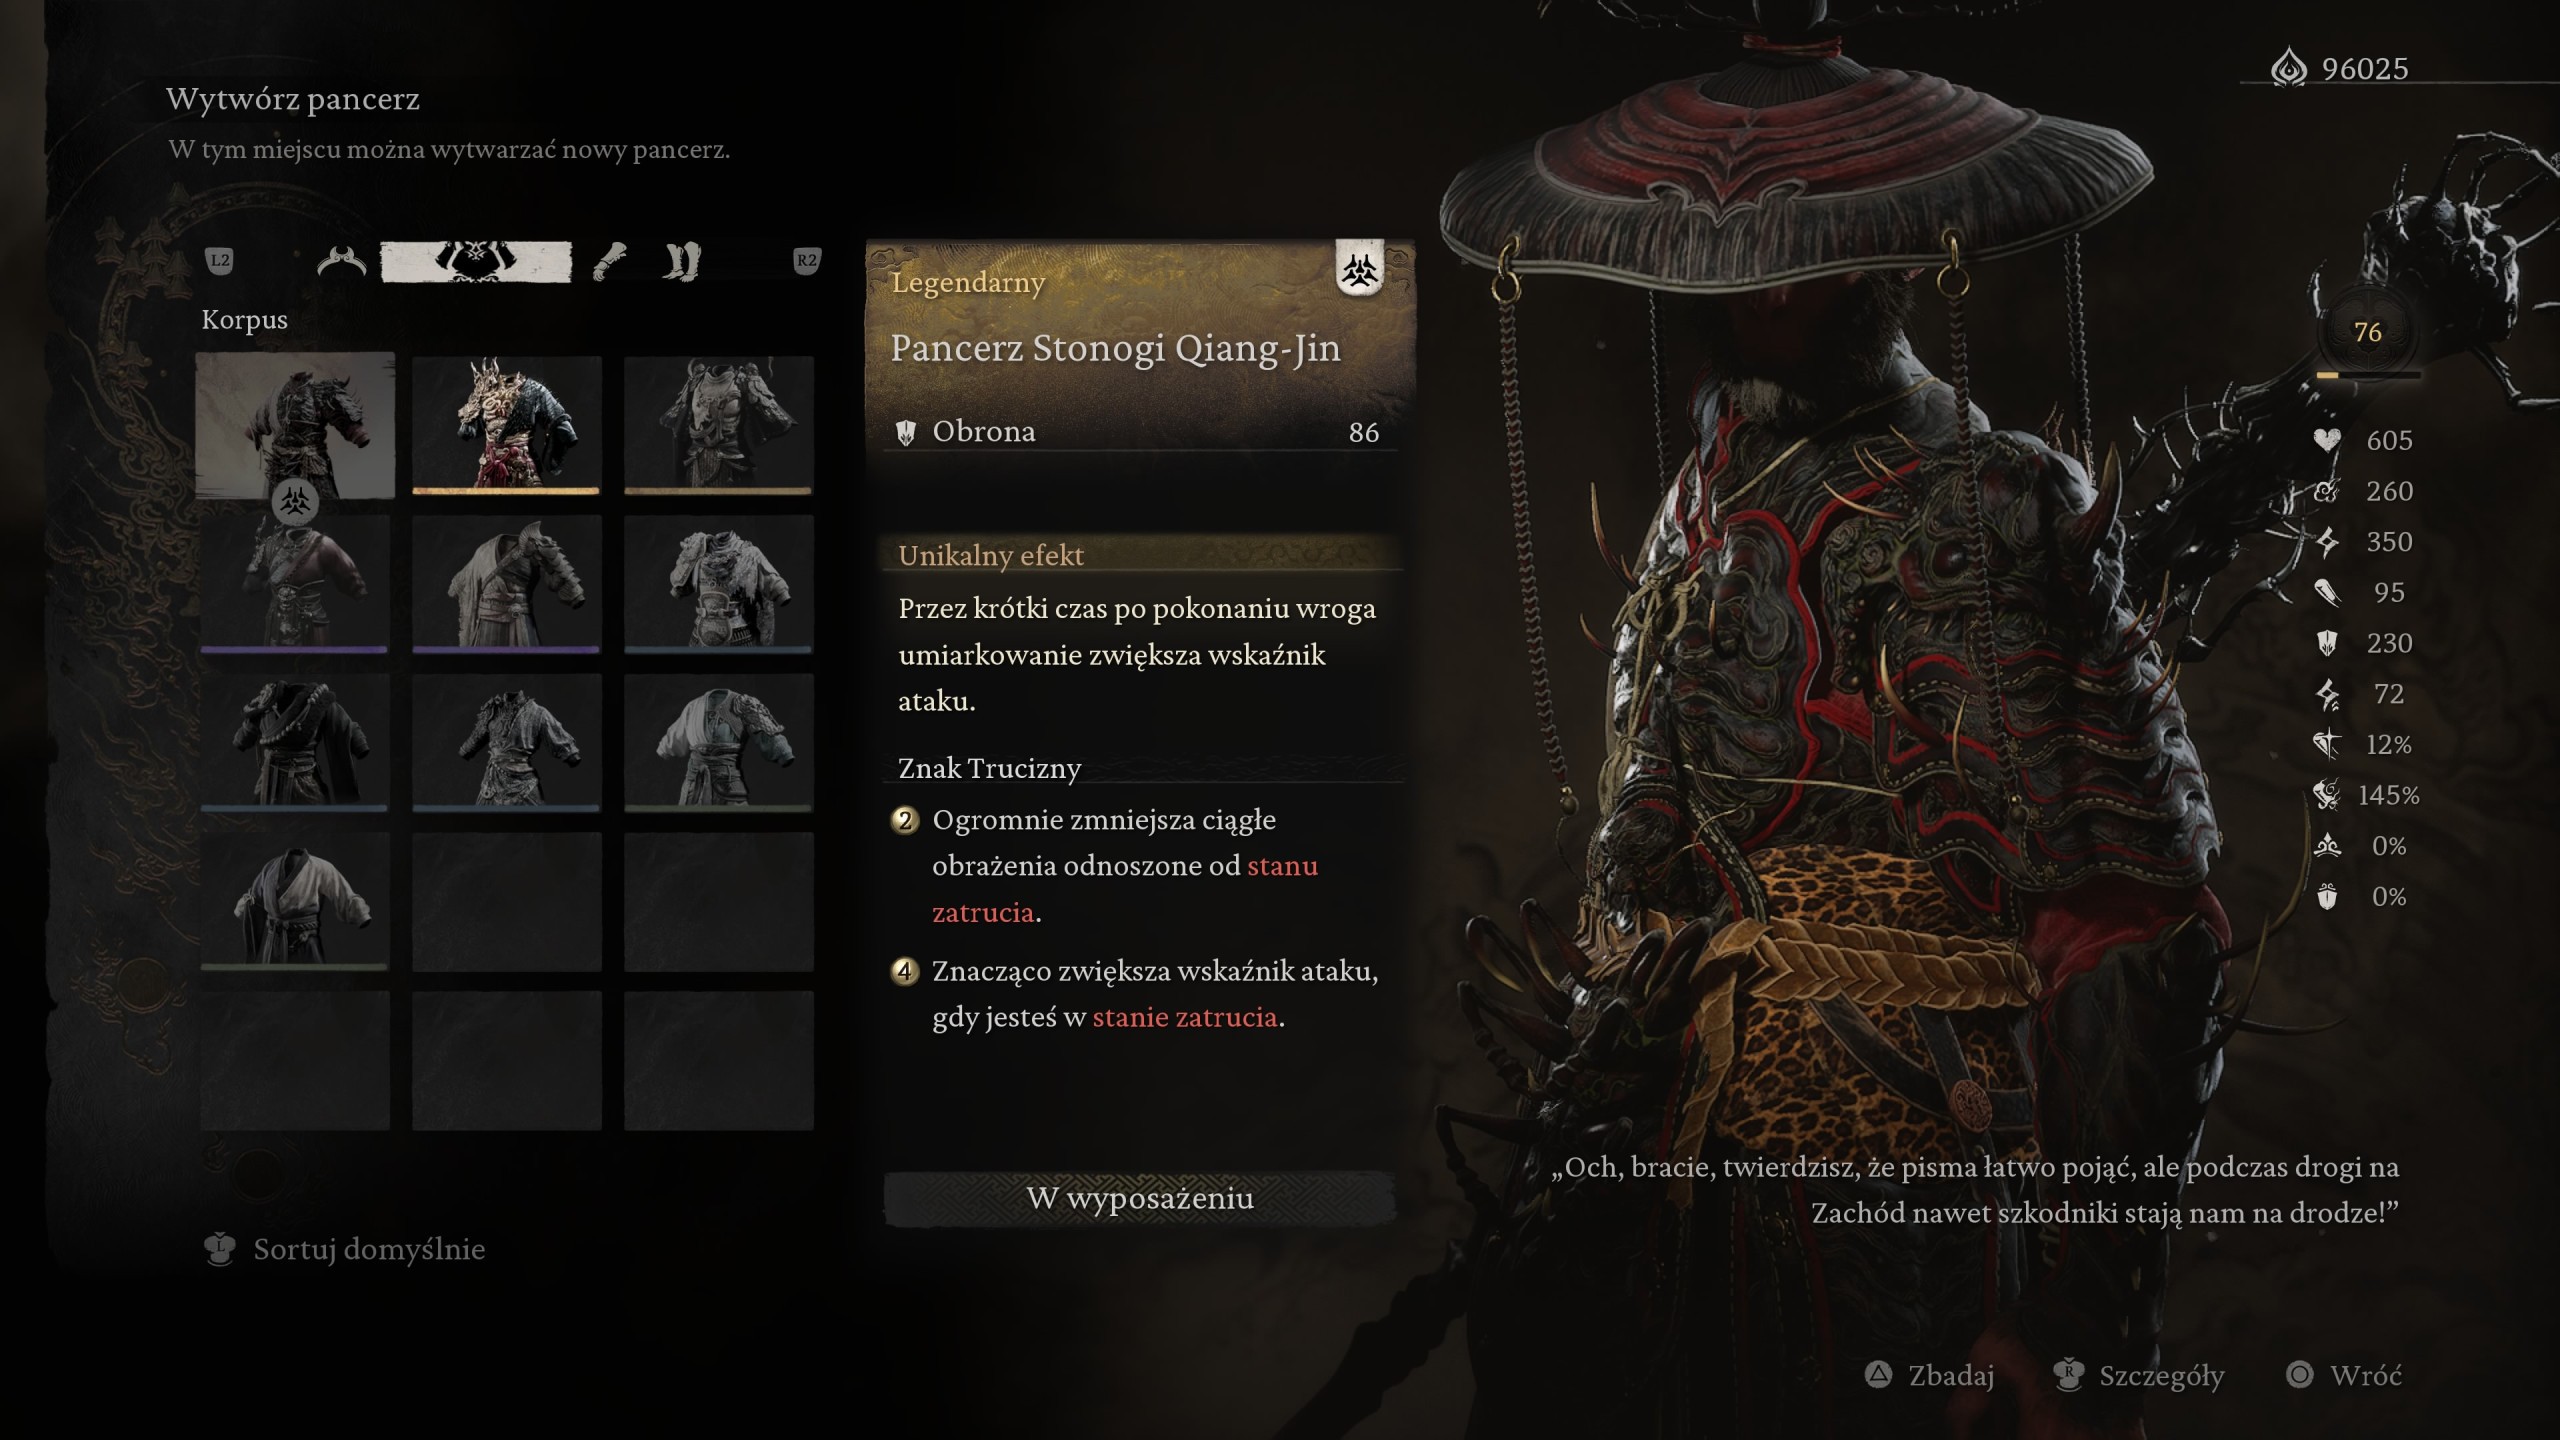Select the golden dragon armor thumbnail

point(507,425)
